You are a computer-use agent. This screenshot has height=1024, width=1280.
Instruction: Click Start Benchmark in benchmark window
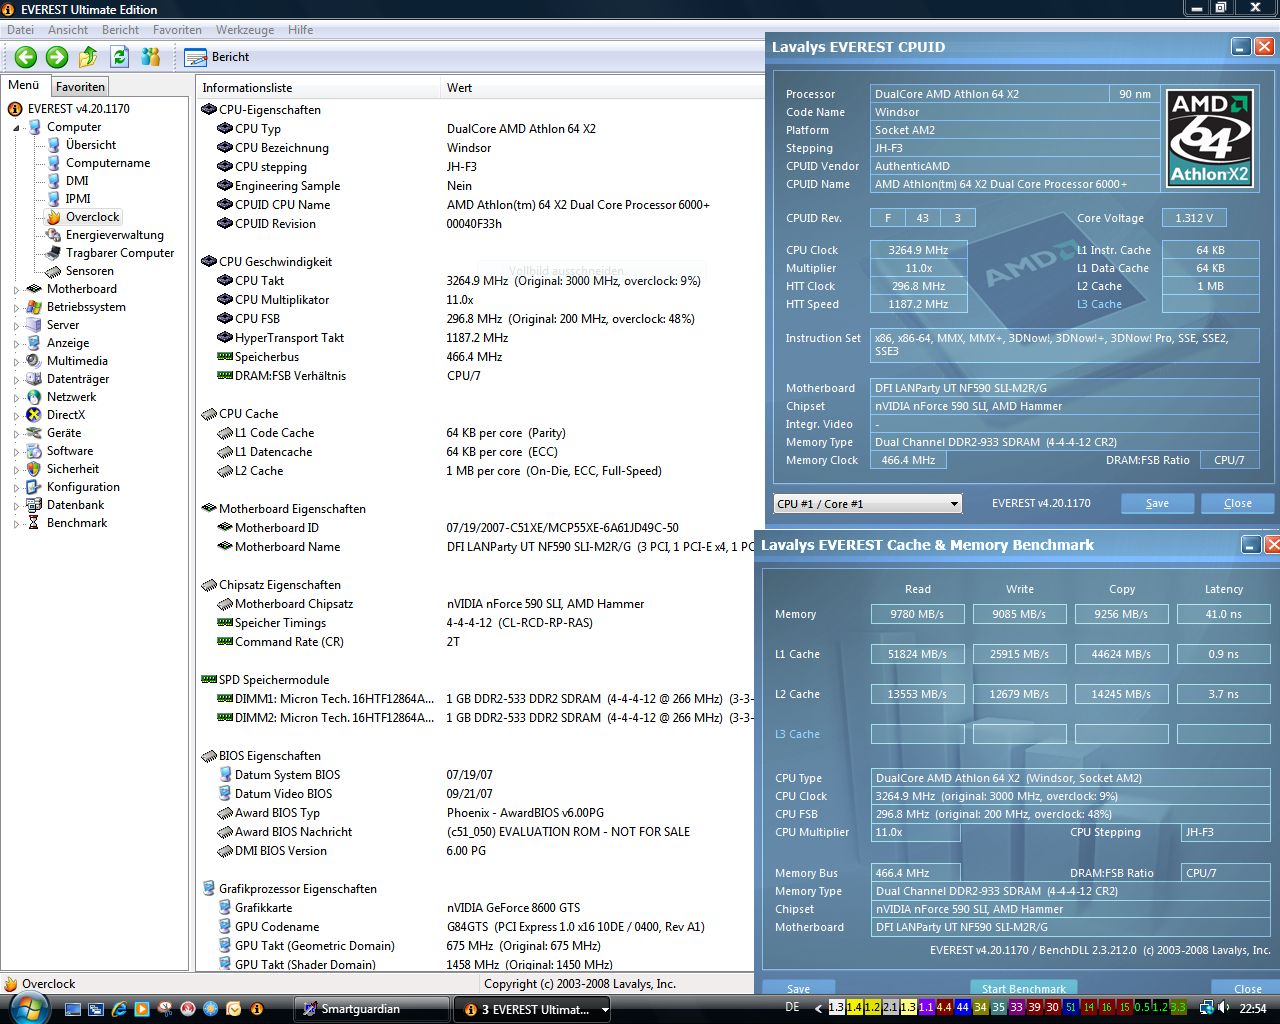click(x=1024, y=988)
